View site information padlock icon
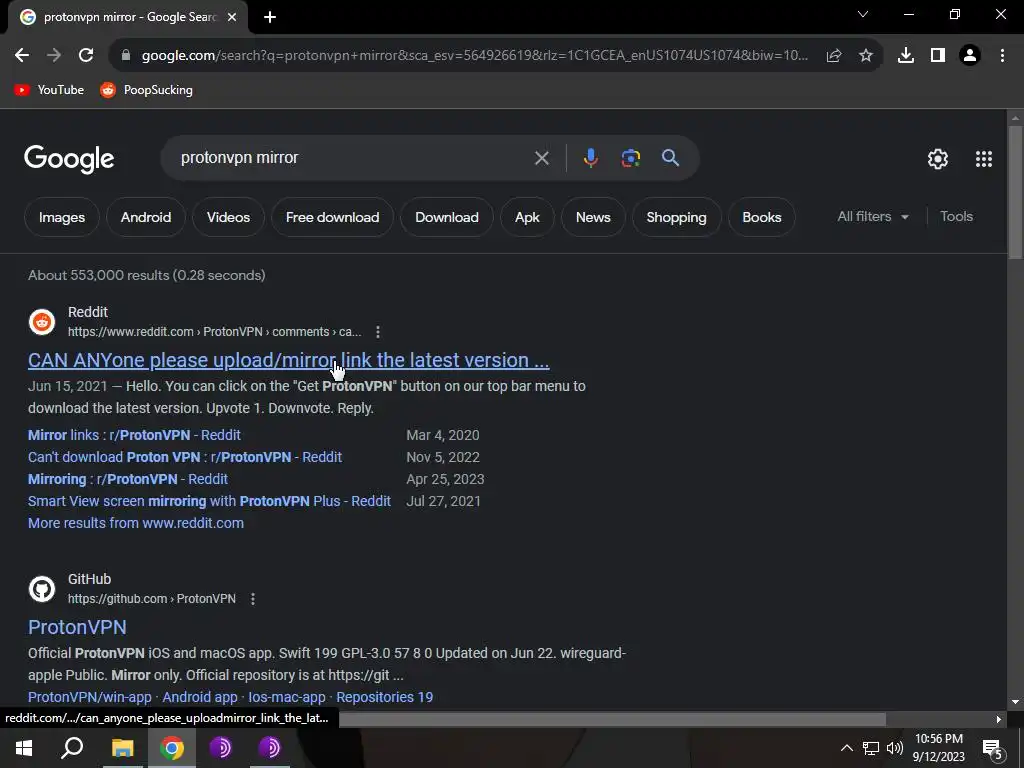This screenshot has width=1024, height=768. pyautogui.click(x=126, y=56)
